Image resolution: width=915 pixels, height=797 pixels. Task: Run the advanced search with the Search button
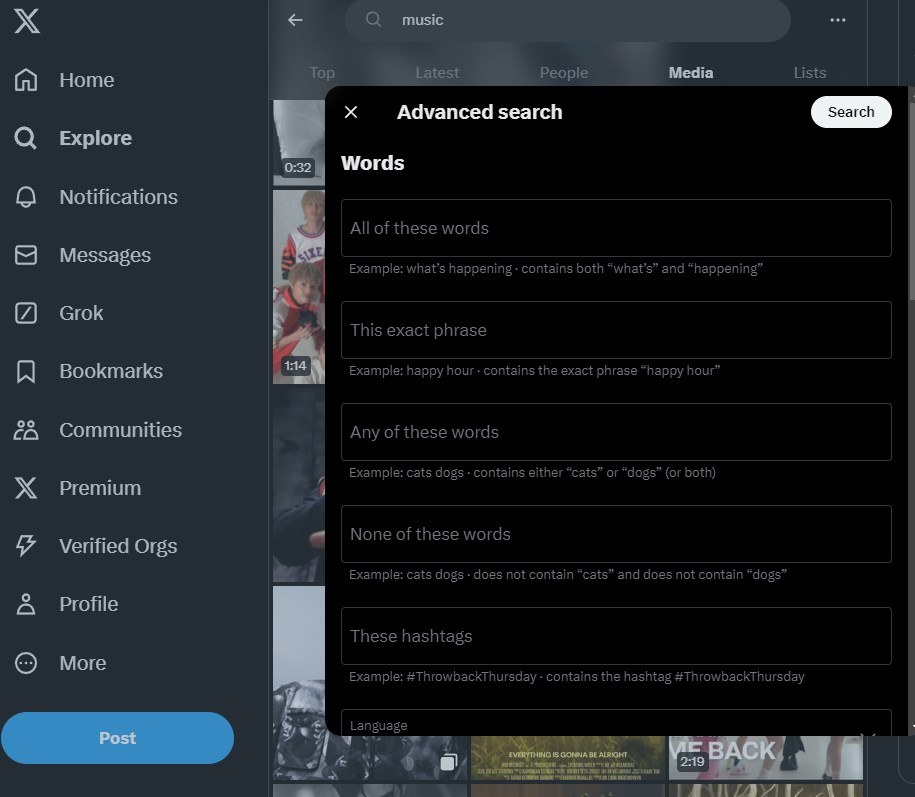point(850,112)
